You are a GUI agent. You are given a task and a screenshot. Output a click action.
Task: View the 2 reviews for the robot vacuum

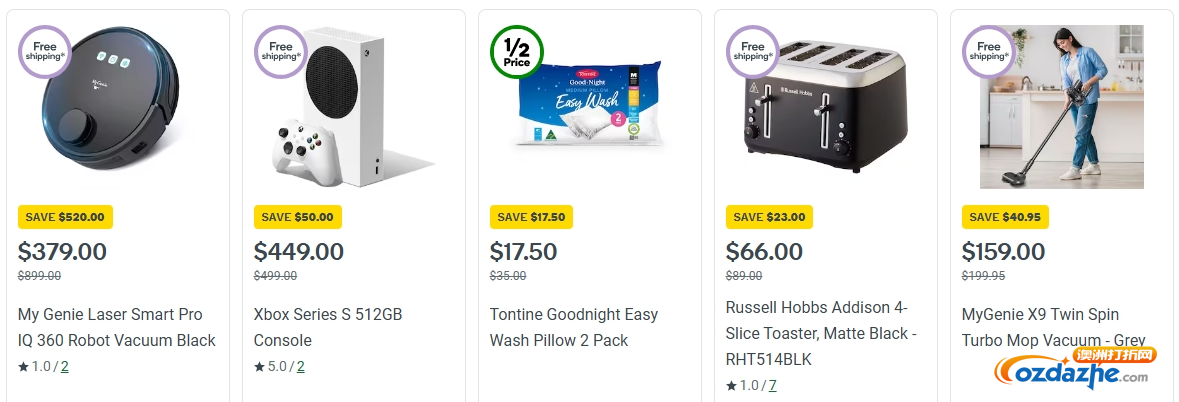(65, 367)
